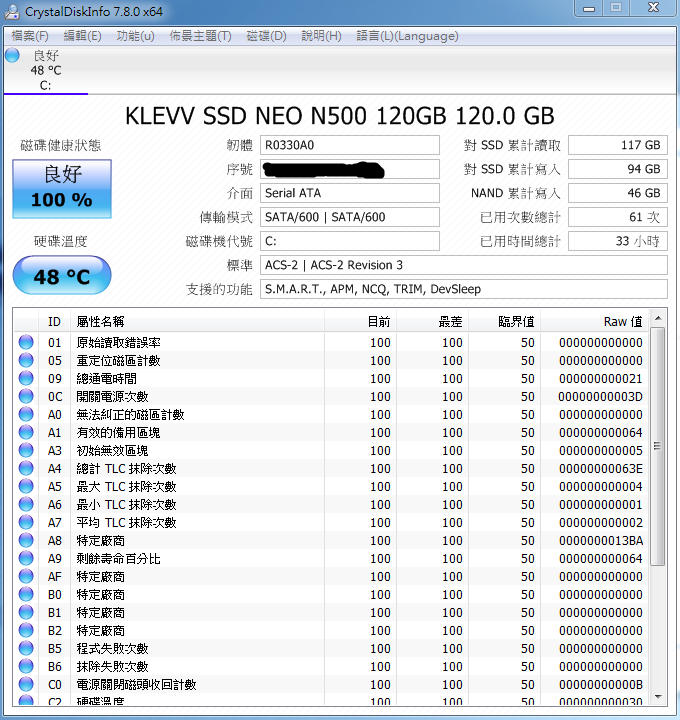Click the 目前 column header

360,321
